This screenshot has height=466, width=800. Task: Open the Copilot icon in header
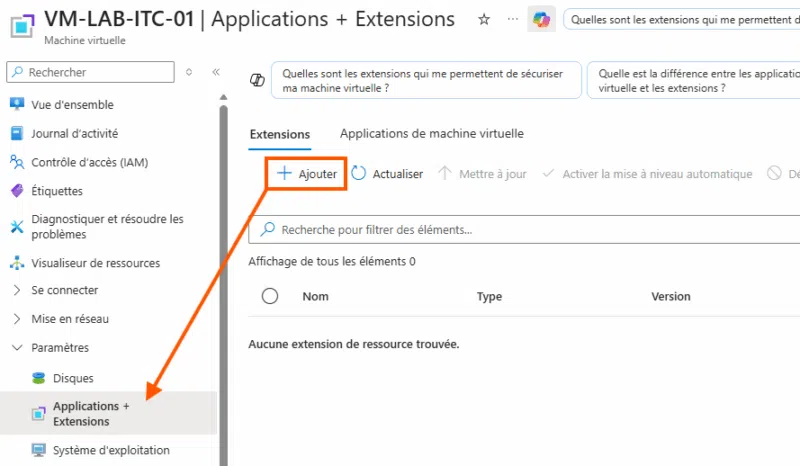point(541,19)
